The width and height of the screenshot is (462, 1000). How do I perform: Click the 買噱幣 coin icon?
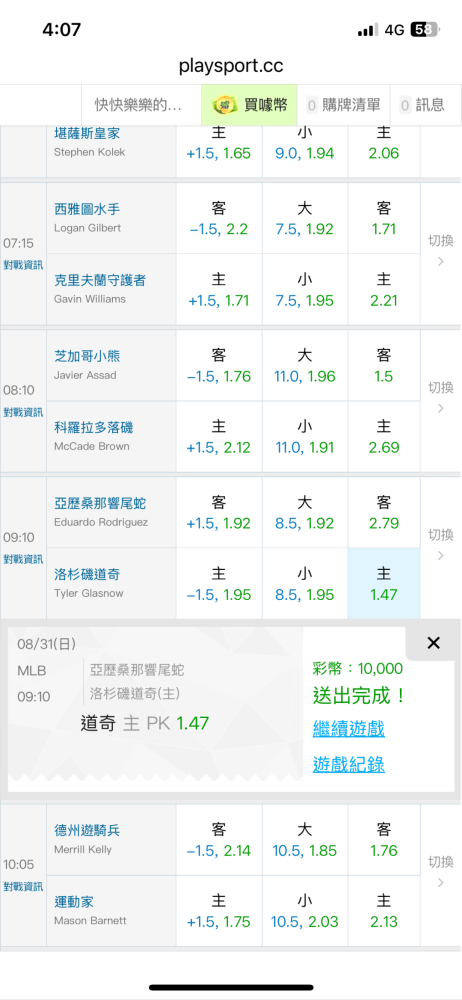[223, 105]
